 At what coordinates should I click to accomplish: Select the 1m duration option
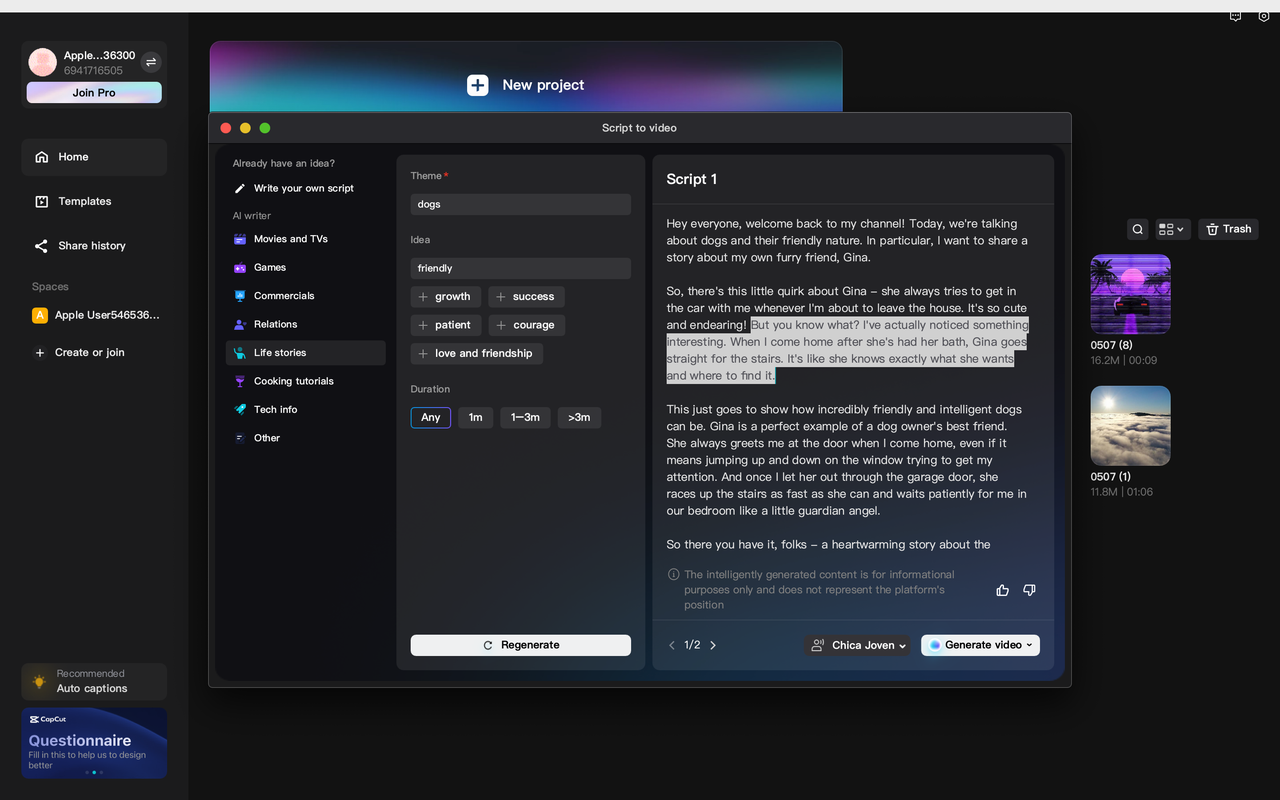click(475, 417)
